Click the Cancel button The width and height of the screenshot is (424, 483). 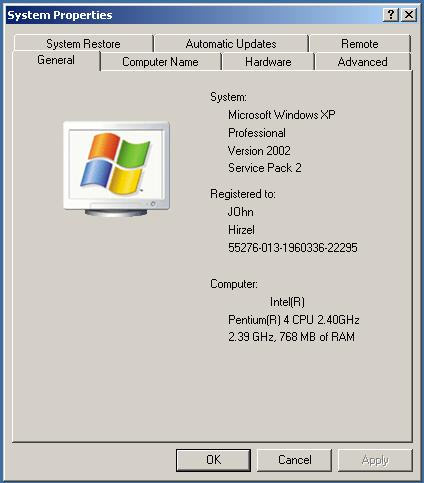tap(295, 460)
